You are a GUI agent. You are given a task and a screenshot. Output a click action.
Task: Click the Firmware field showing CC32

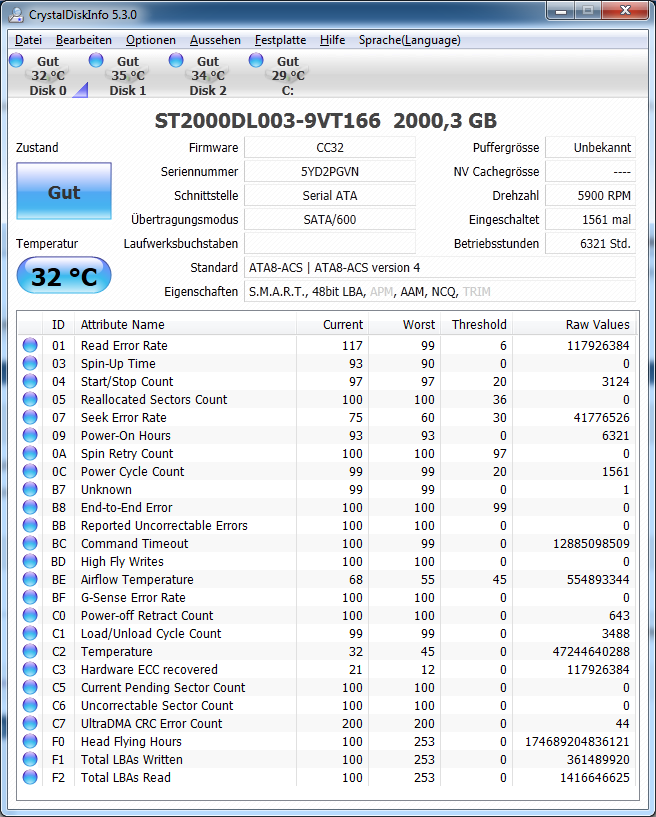pos(330,147)
